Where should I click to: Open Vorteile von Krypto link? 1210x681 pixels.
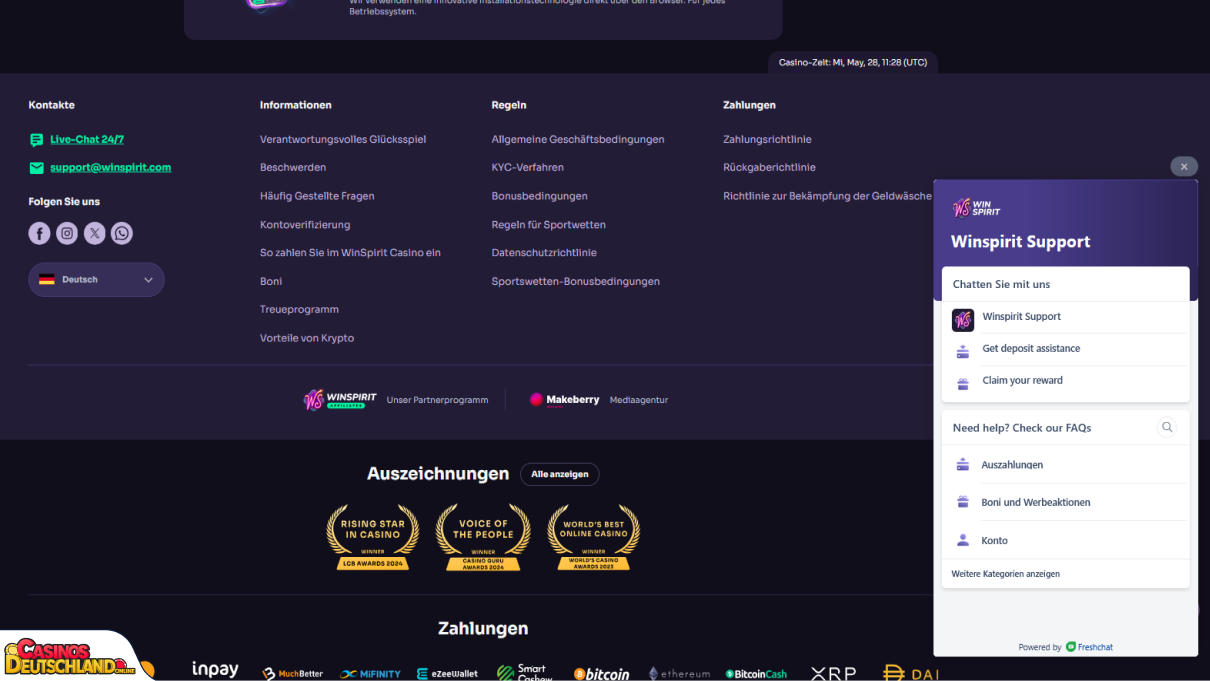click(307, 338)
